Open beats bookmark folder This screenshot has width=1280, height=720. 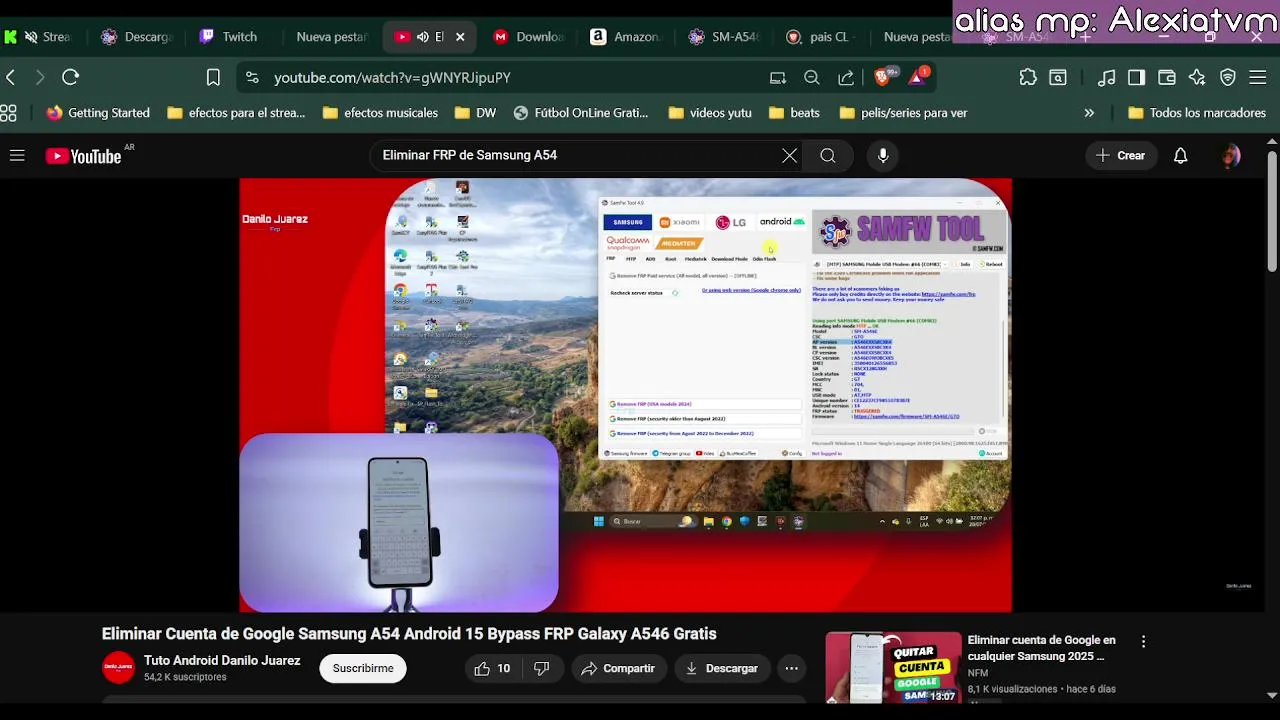tap(794, 113)
